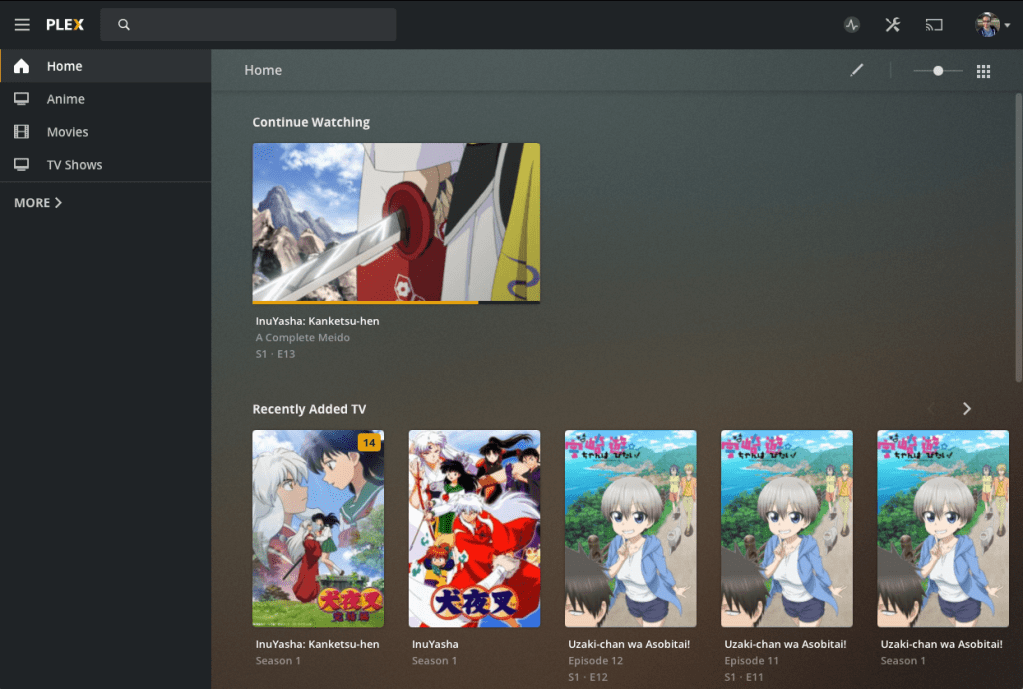1023x689 pixels.
Task: Click the settings wrench tool icon
Action: pos(891,24)
